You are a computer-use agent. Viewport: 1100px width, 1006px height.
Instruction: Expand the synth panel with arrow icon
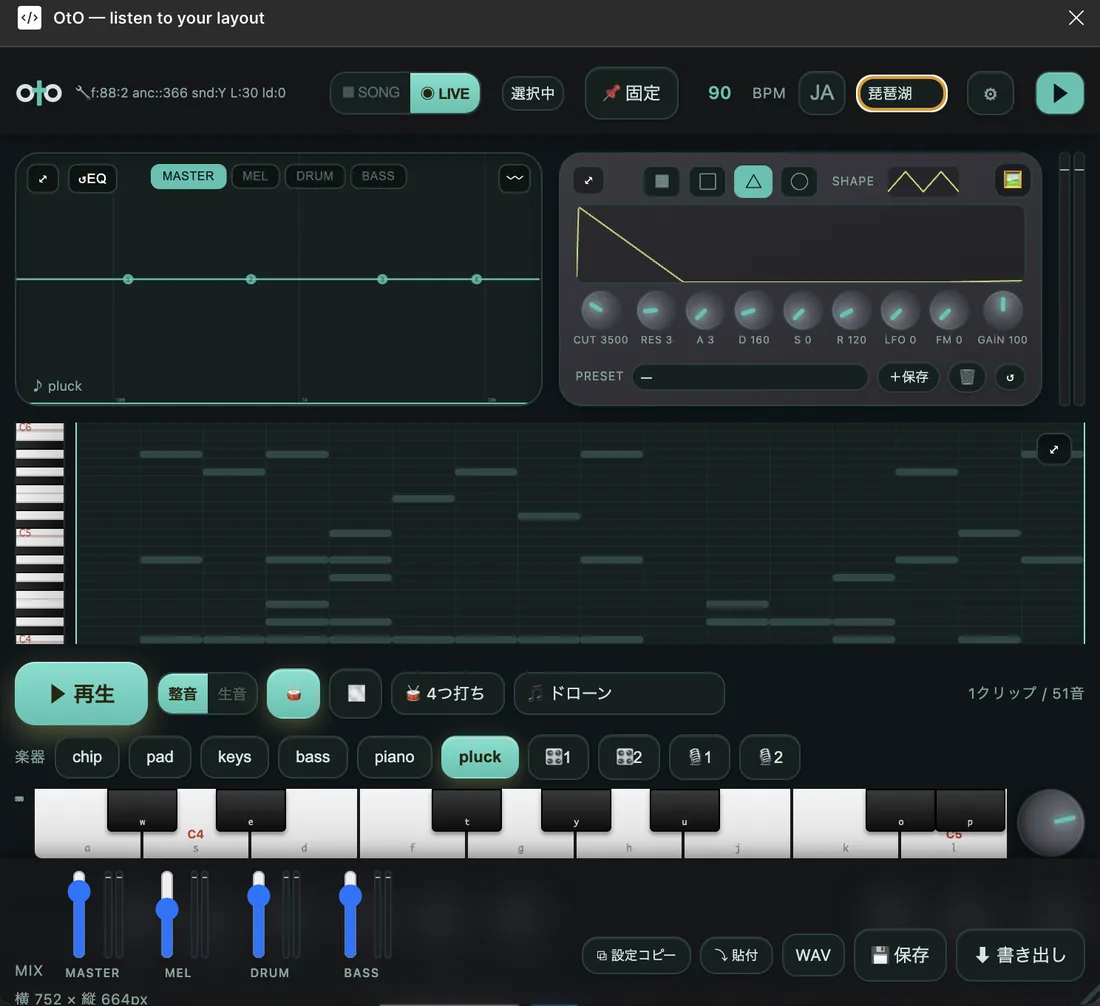point(589,181)
